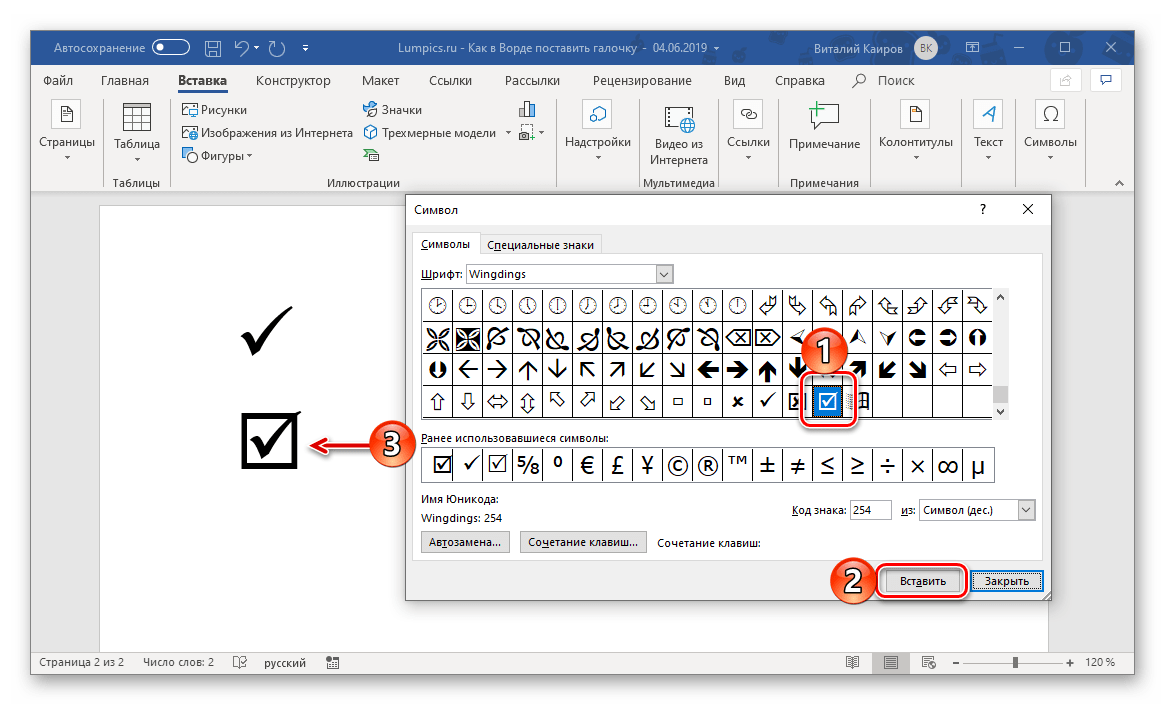This screenshot has width=1165, height=705.
Task: Open the Файл menu
Action: coord(58,80)
